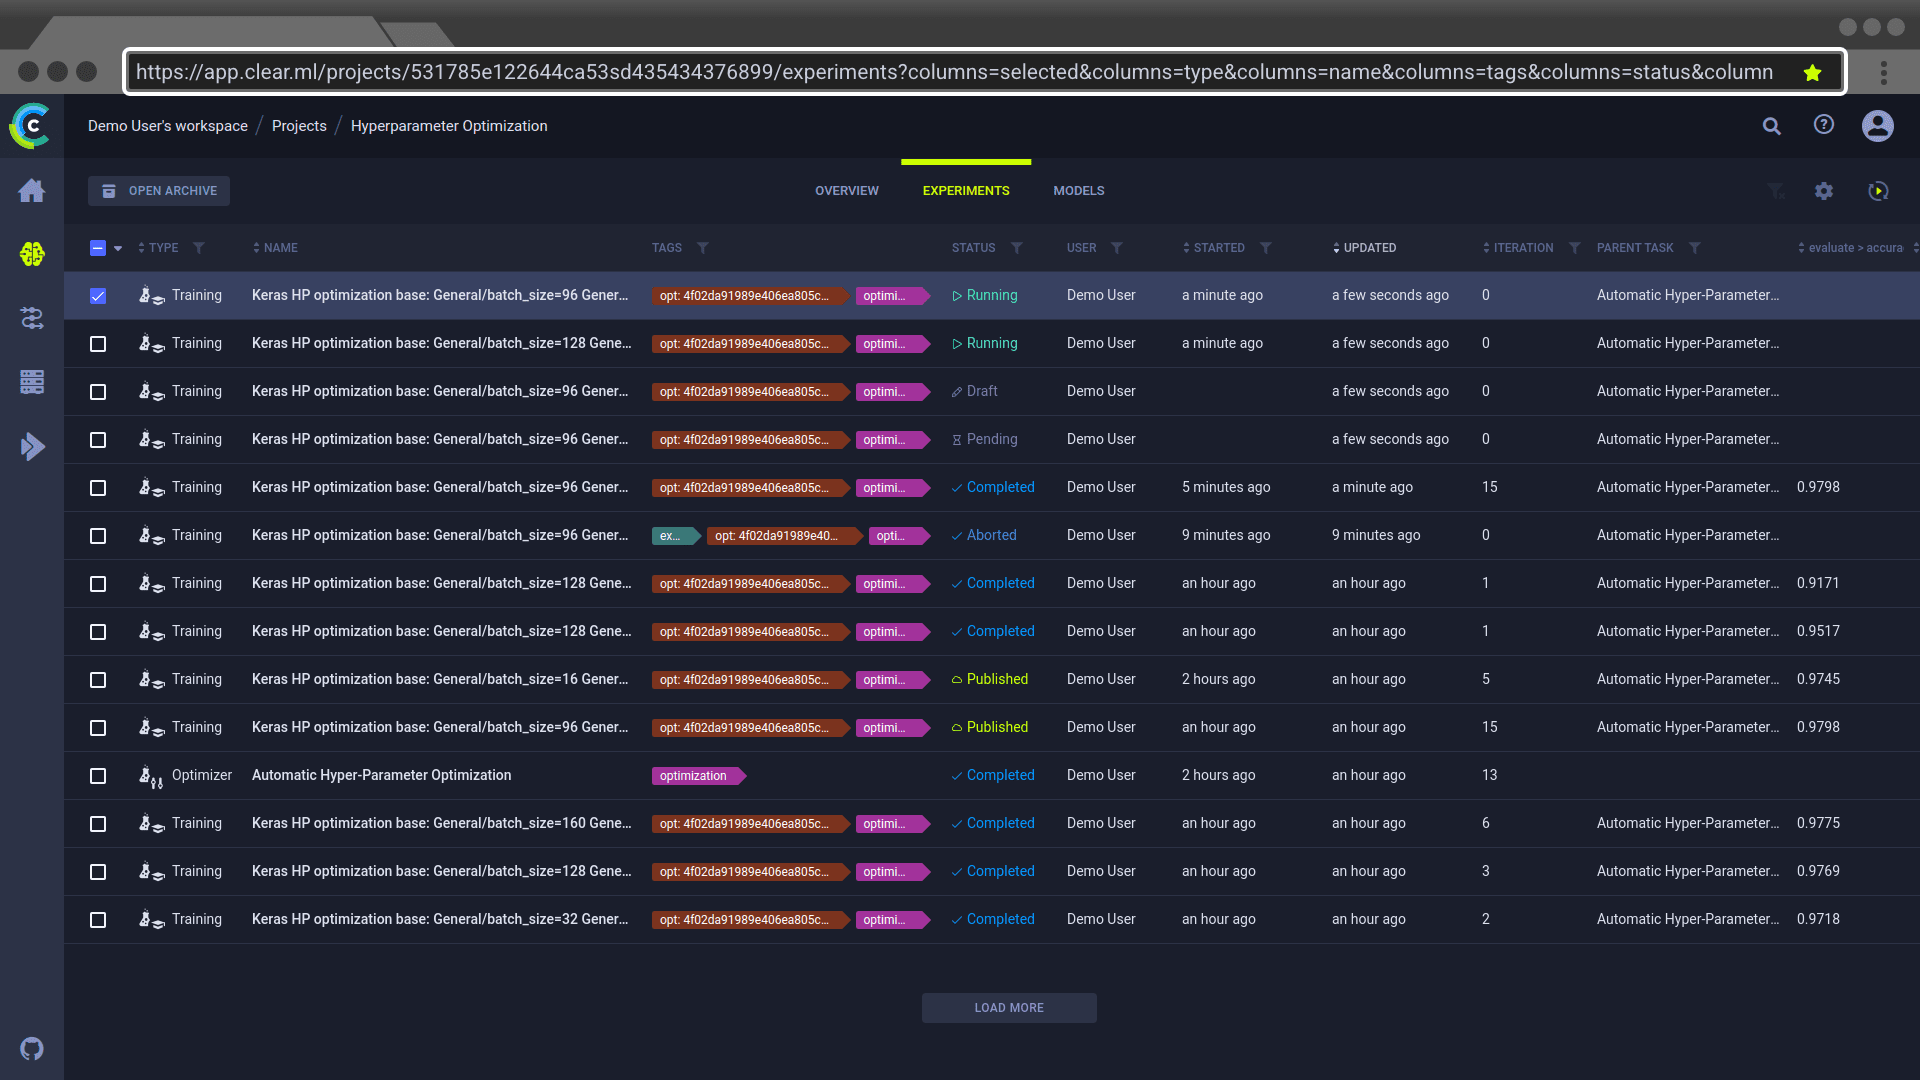Toggle the select-all header checkbox

point(98,248)
